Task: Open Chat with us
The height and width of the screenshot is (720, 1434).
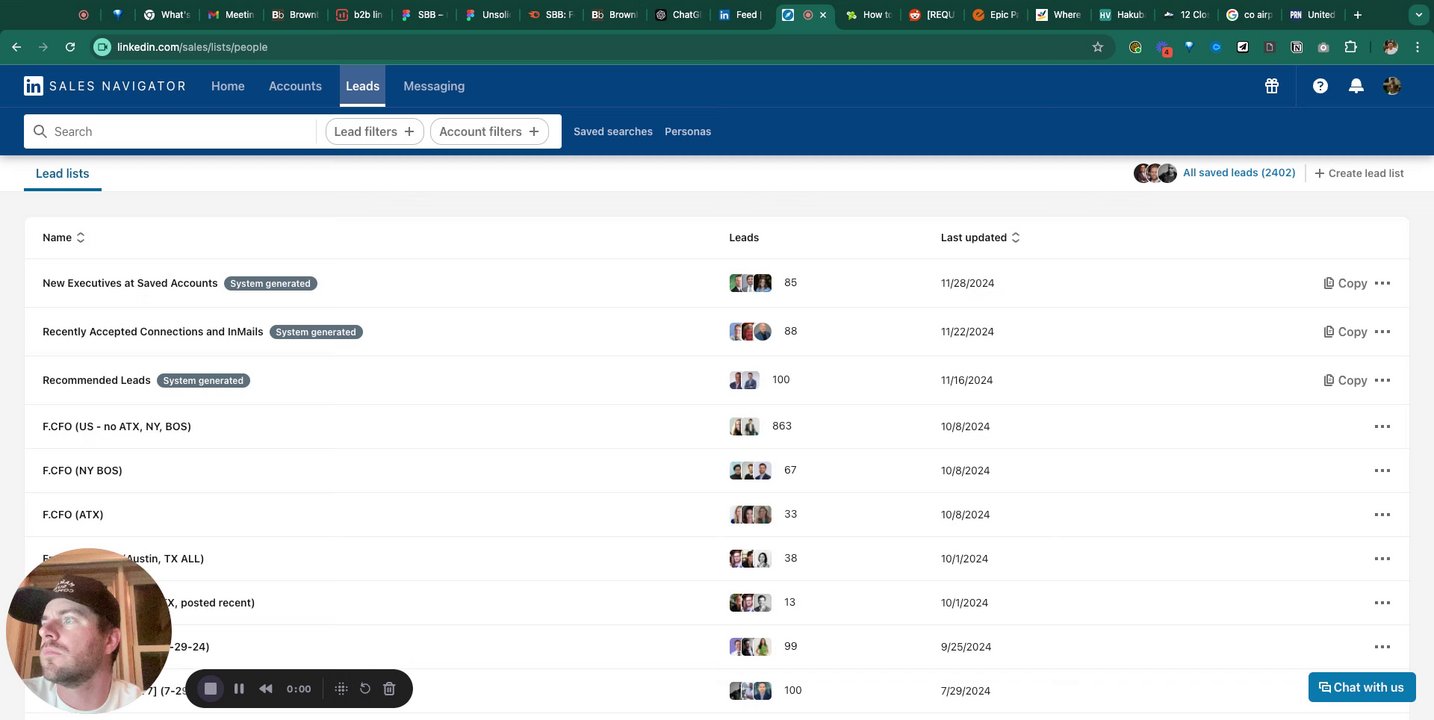Action: [1362, 687]
